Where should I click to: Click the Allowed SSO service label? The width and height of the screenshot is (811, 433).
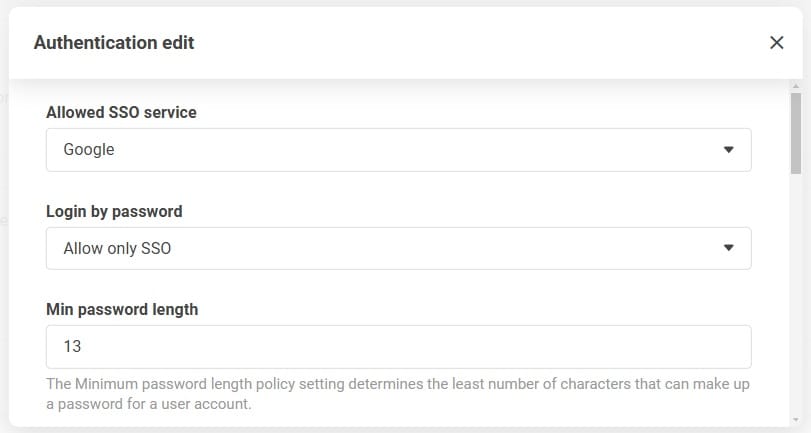pyautogui.click(x=121, y=112)
